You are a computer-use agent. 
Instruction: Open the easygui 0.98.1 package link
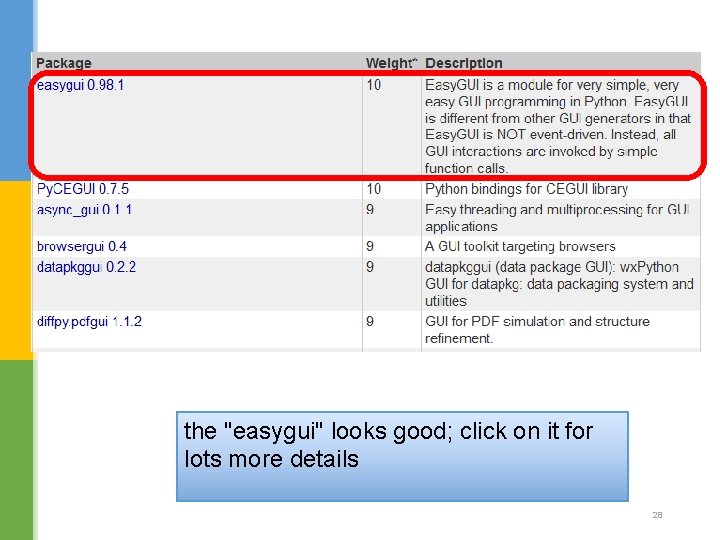click(x=80, y=85)
